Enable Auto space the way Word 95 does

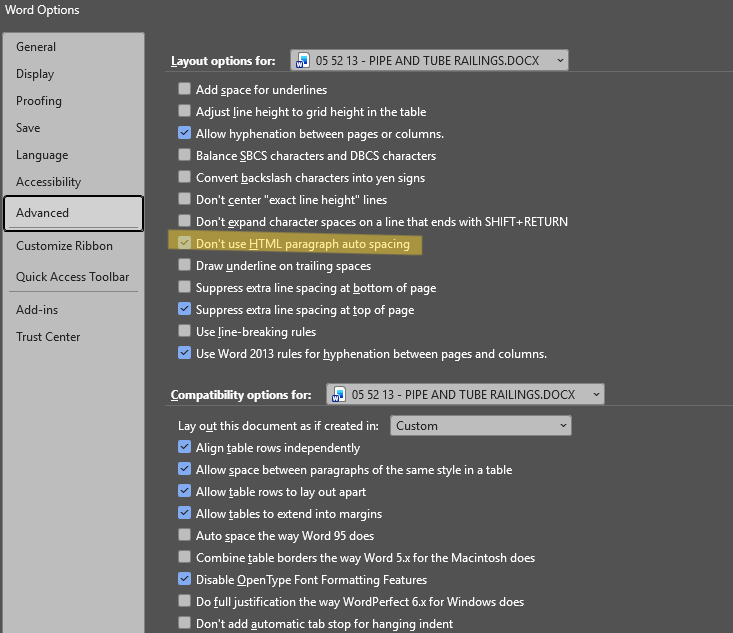point(184,534)
